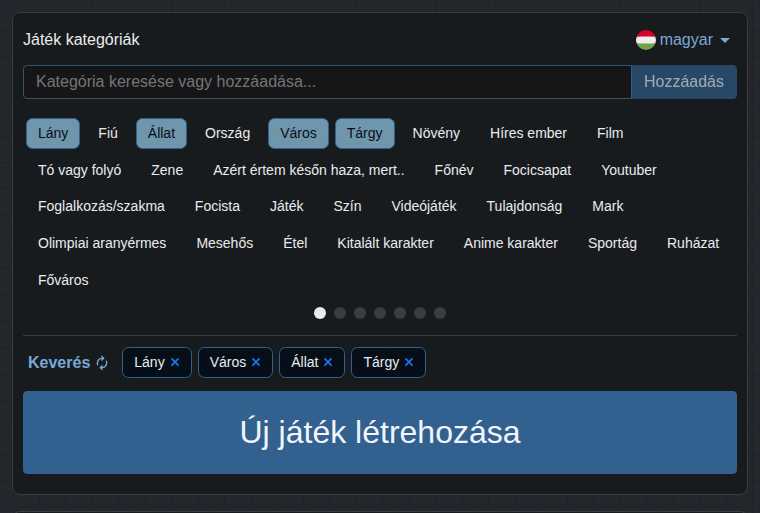Select Azért értem későn haza, mert.. category

tap(309, 170)
